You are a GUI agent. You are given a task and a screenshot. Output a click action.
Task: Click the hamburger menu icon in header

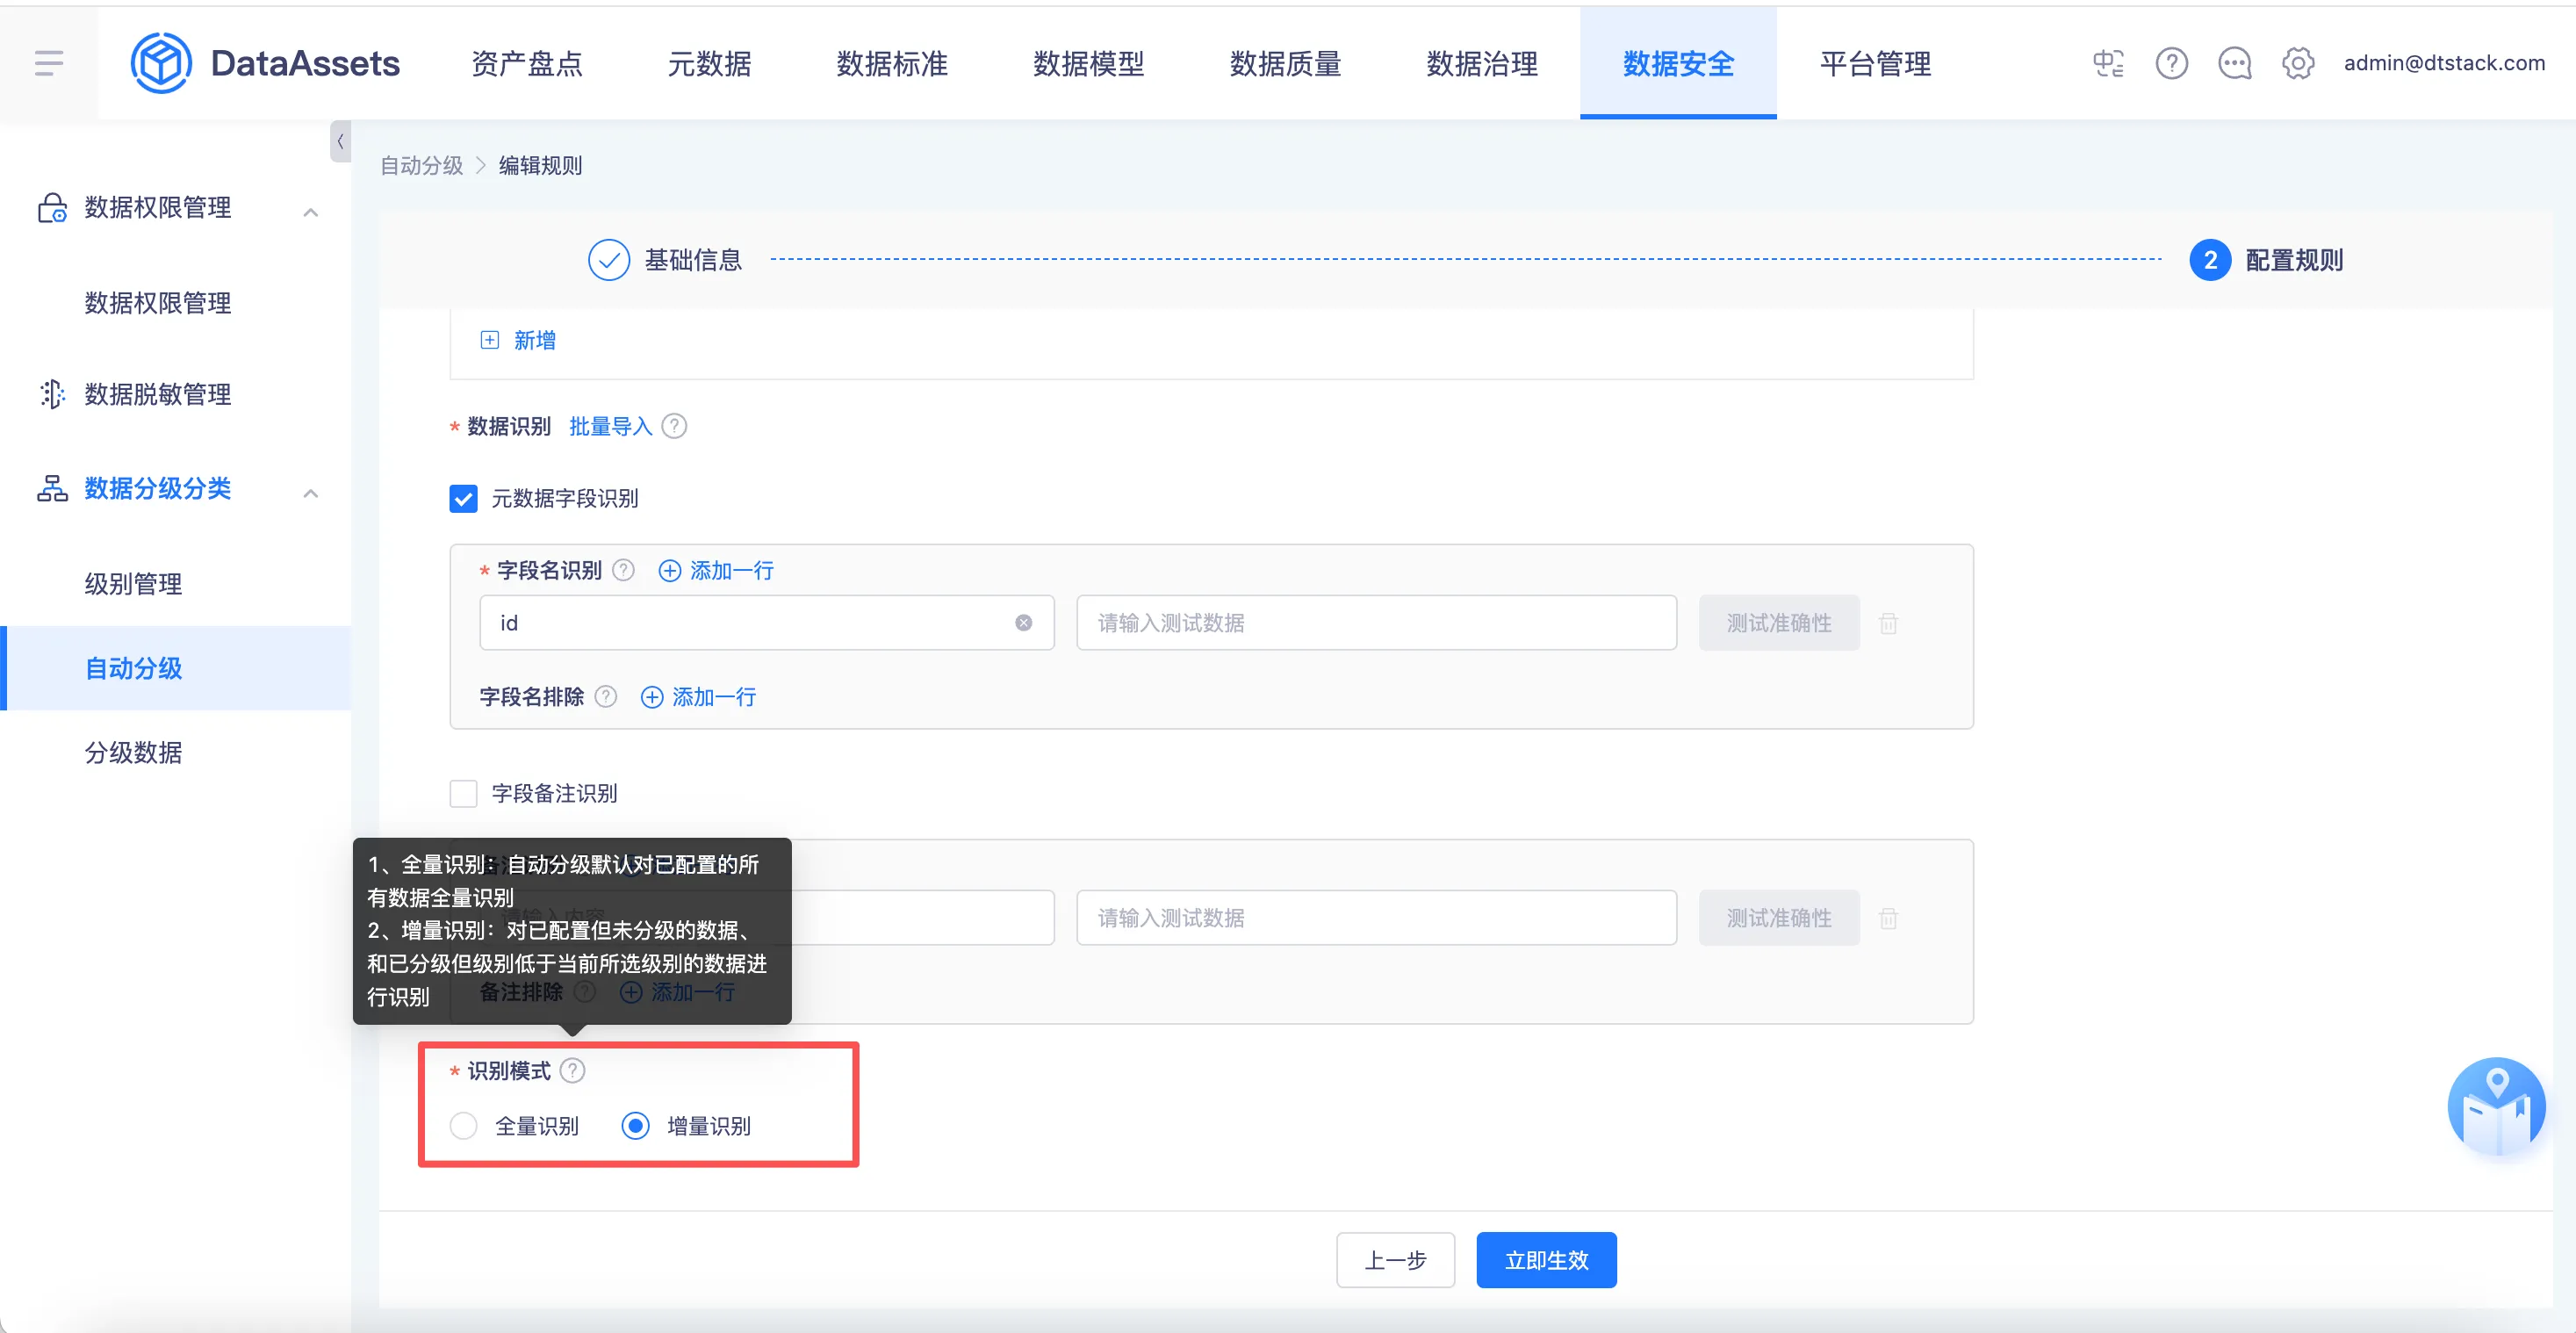pos(48,63)
